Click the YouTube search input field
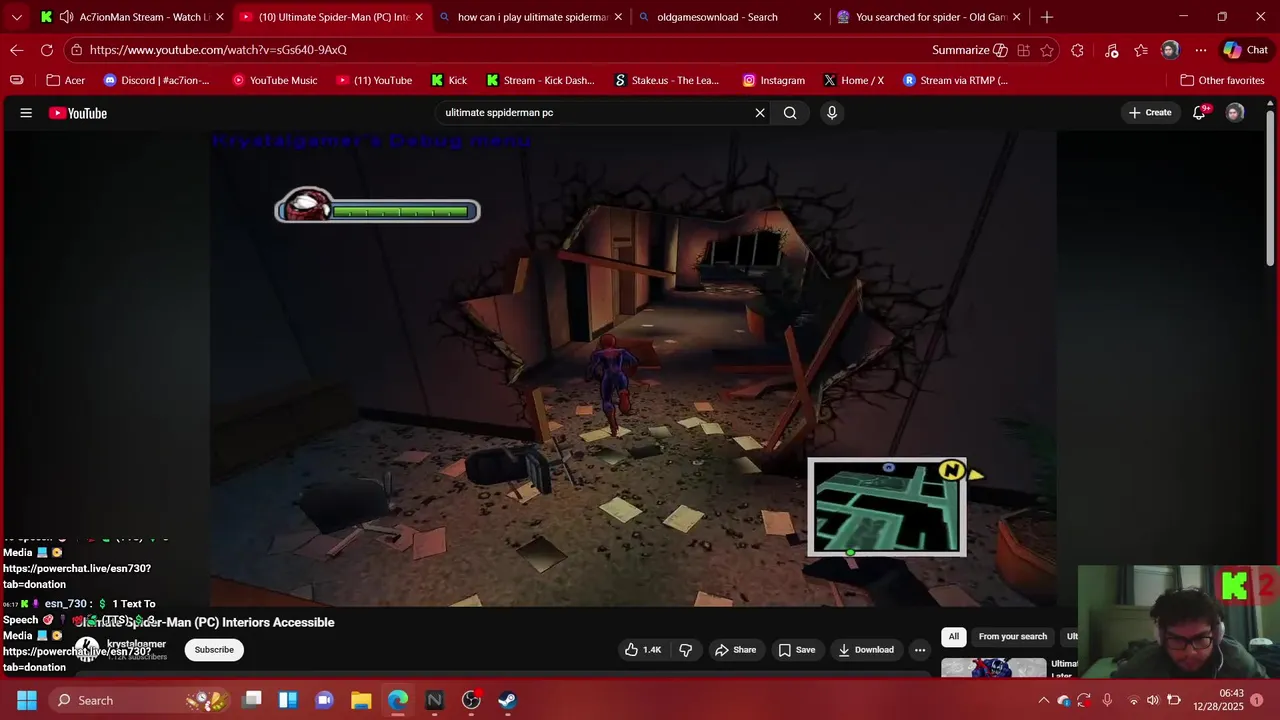 point(595,113)
